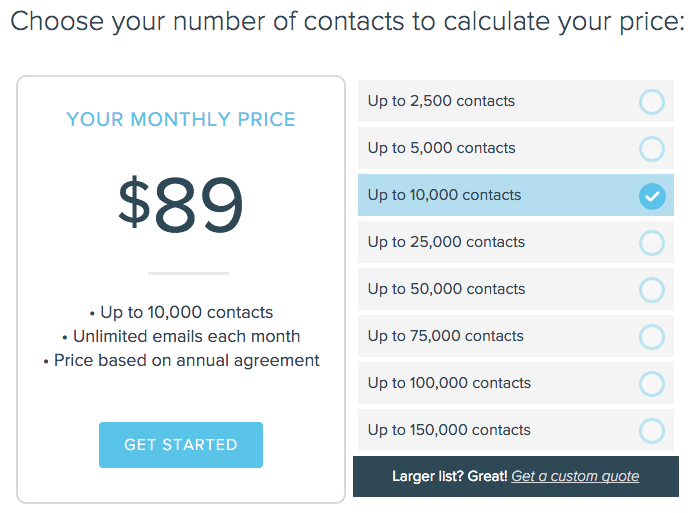Click the $89 monthly price amount

(181, 206)
